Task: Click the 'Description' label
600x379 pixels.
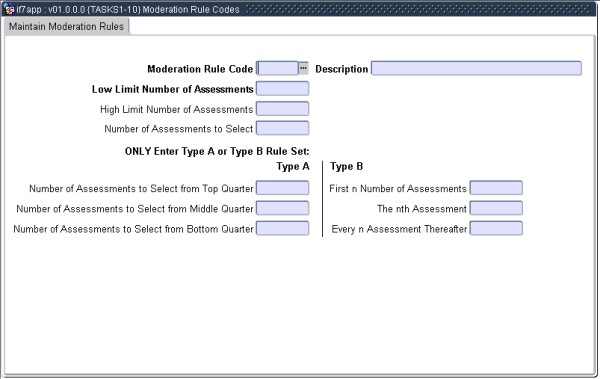Action: coord(342,69)
